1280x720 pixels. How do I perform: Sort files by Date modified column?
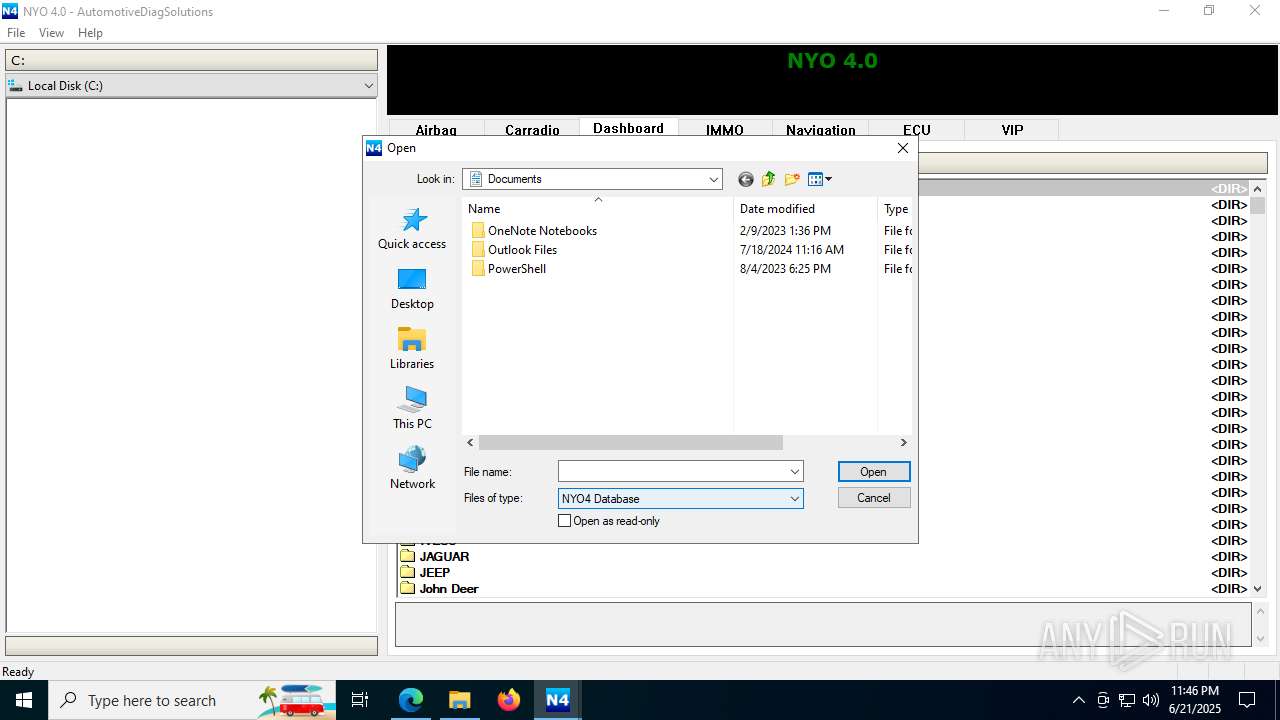tap(806, 209)
